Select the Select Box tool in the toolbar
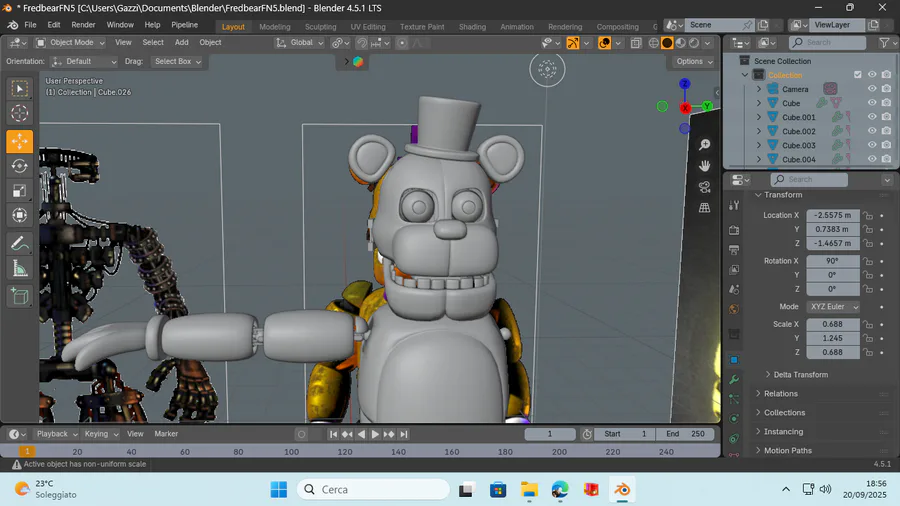900x506 pixels. click(20, 88)
